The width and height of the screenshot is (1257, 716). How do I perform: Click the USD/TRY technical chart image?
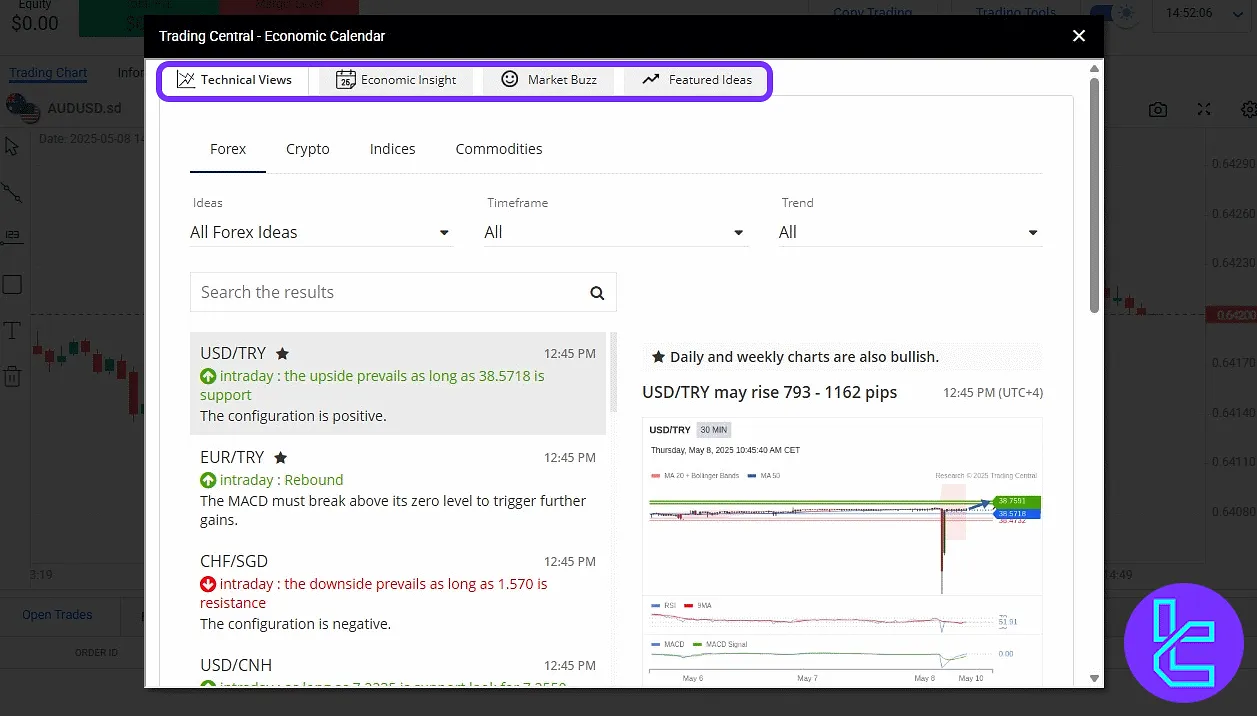coord(842,552)
